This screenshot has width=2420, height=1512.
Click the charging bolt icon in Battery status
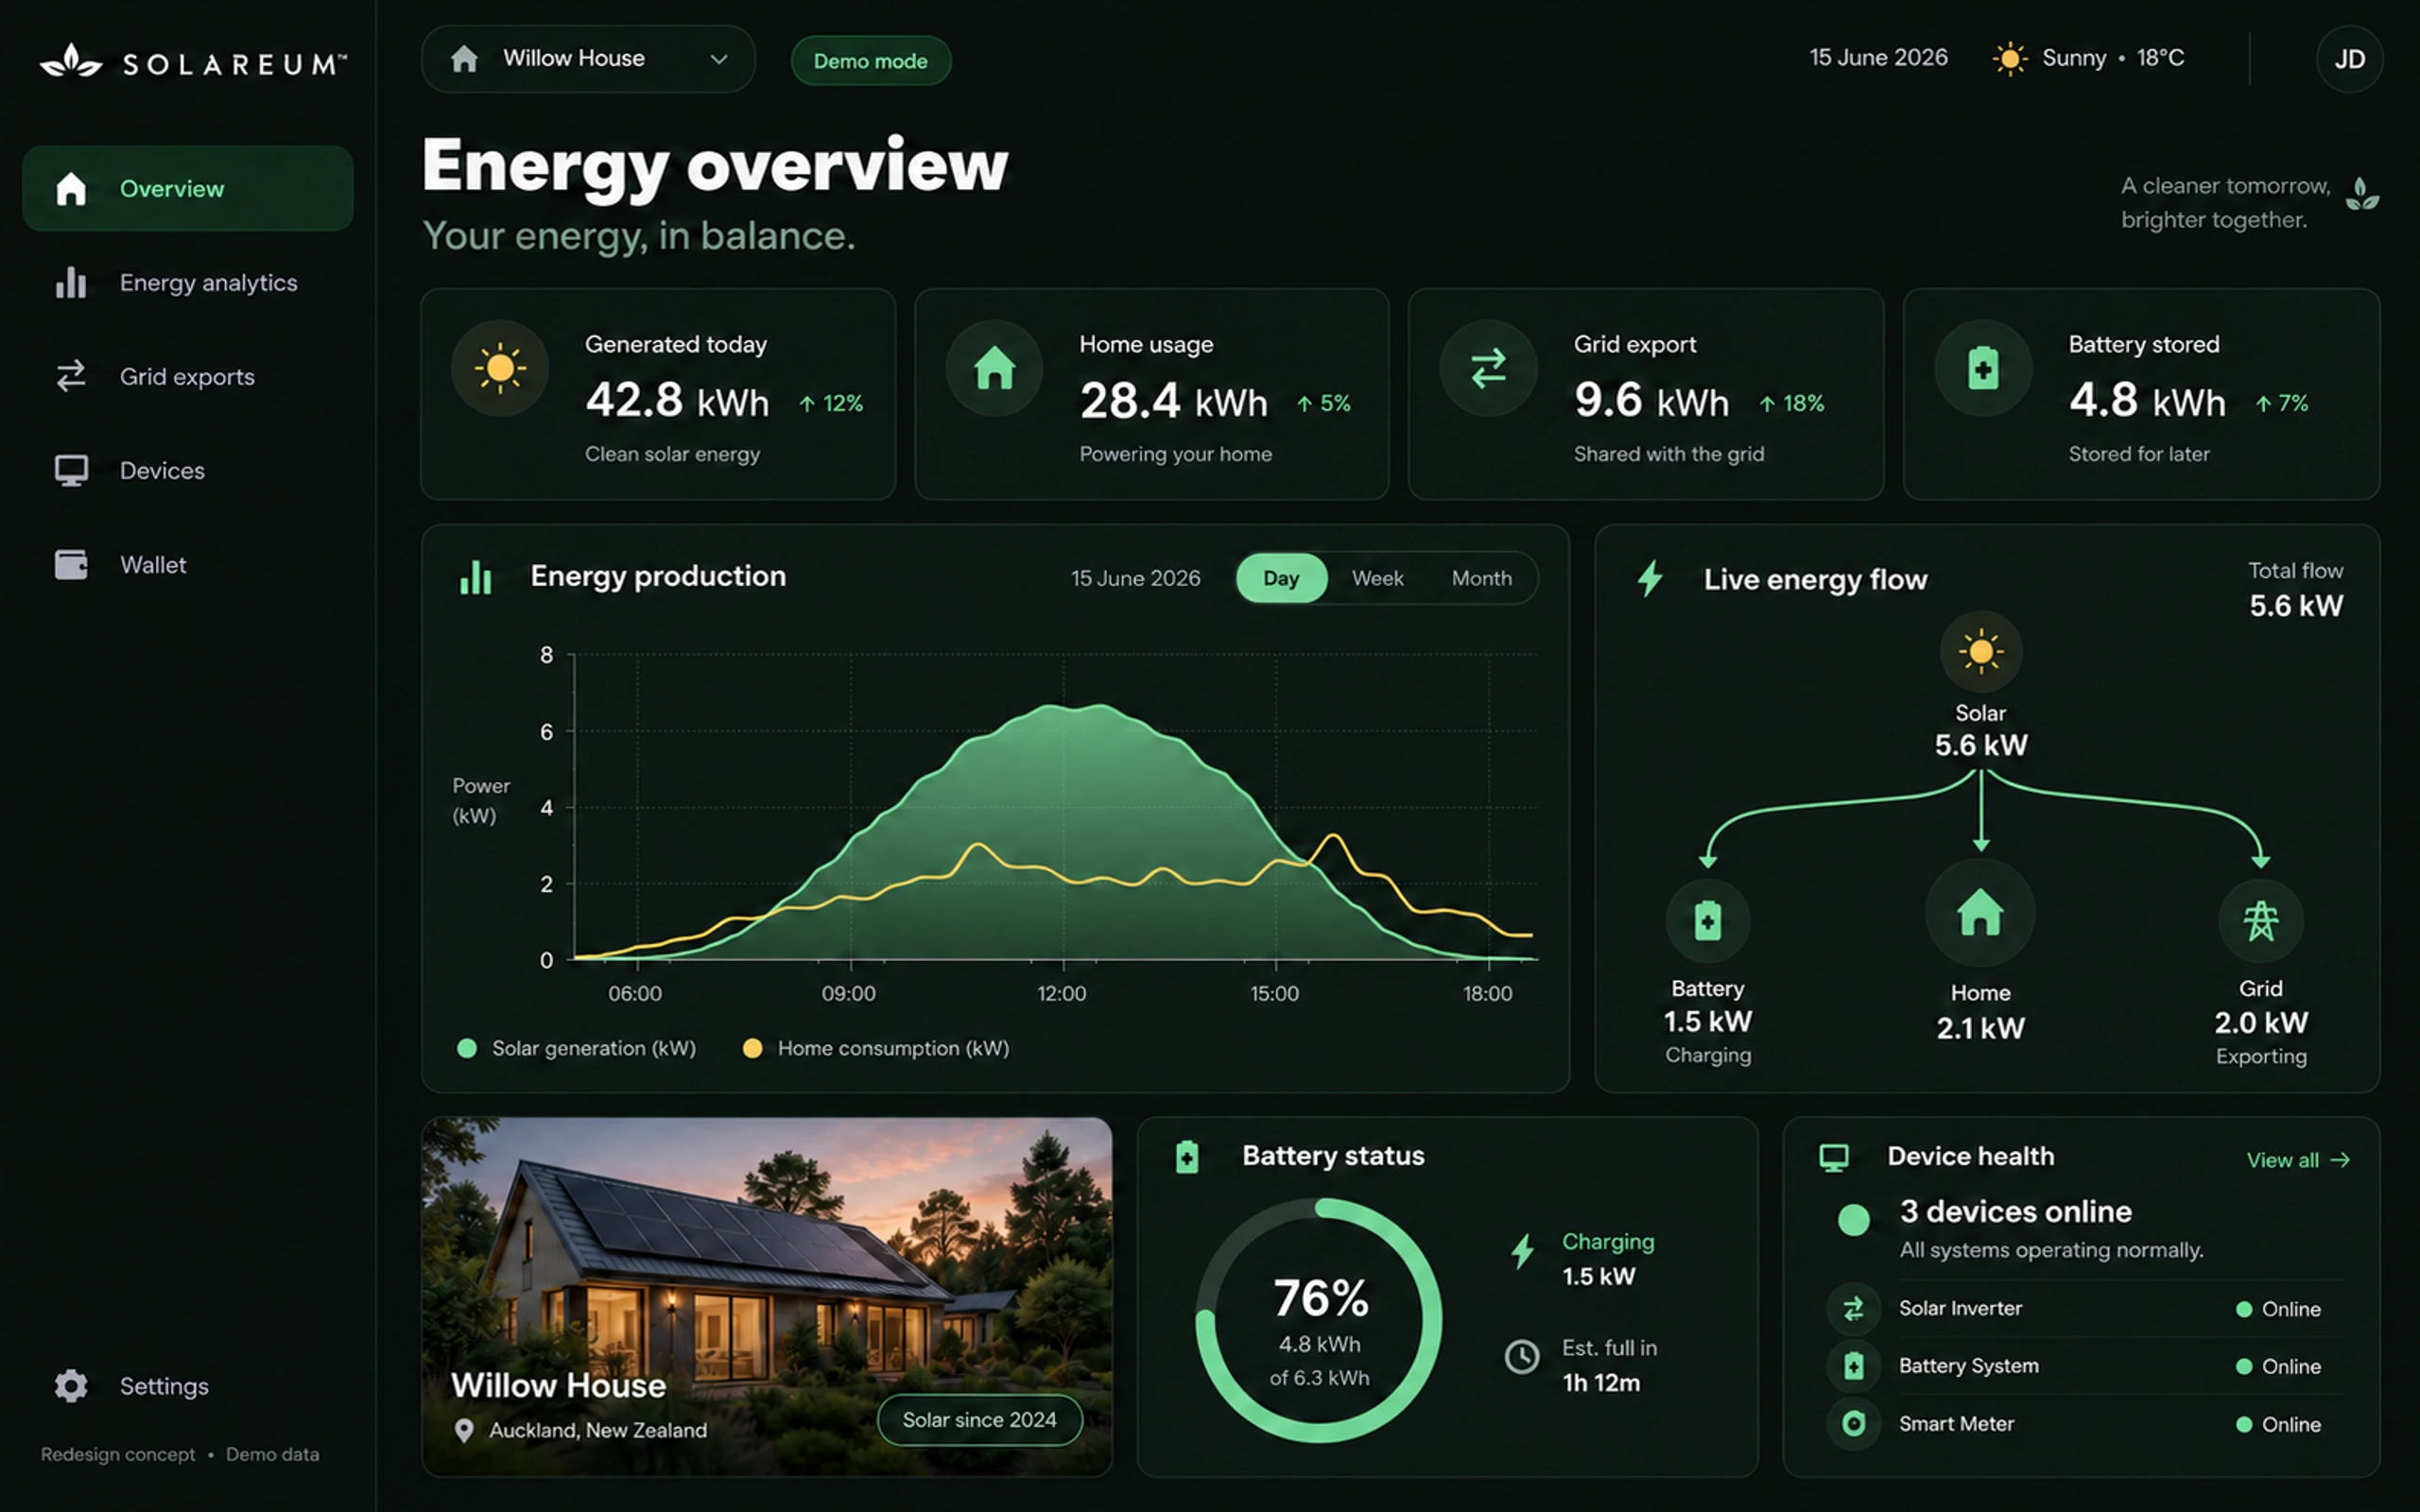coord(1523,1251)
